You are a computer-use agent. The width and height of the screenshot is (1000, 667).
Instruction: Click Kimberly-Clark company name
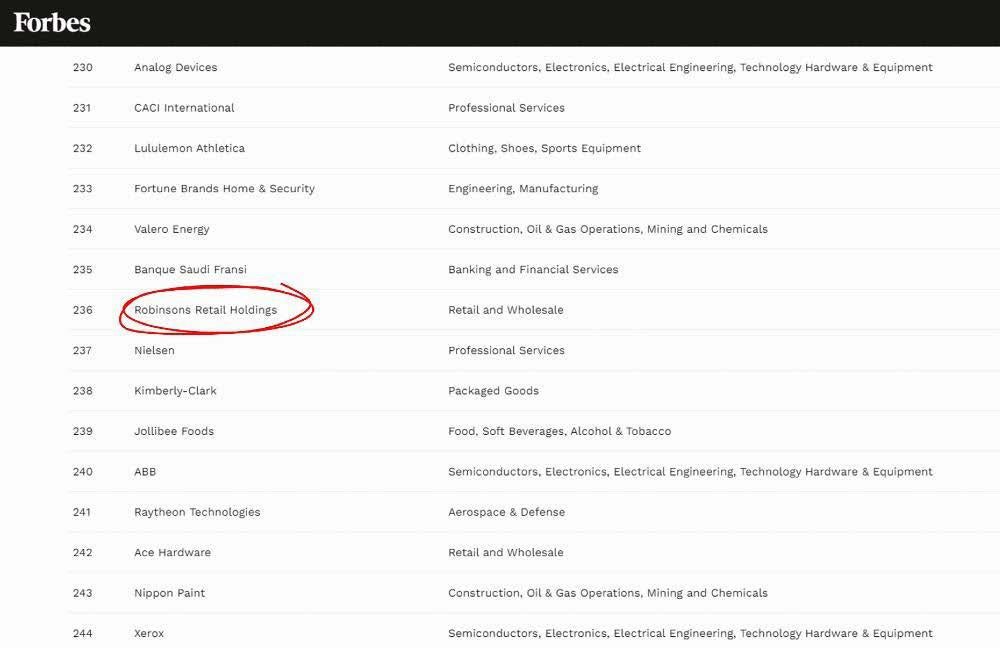point(175,391)
